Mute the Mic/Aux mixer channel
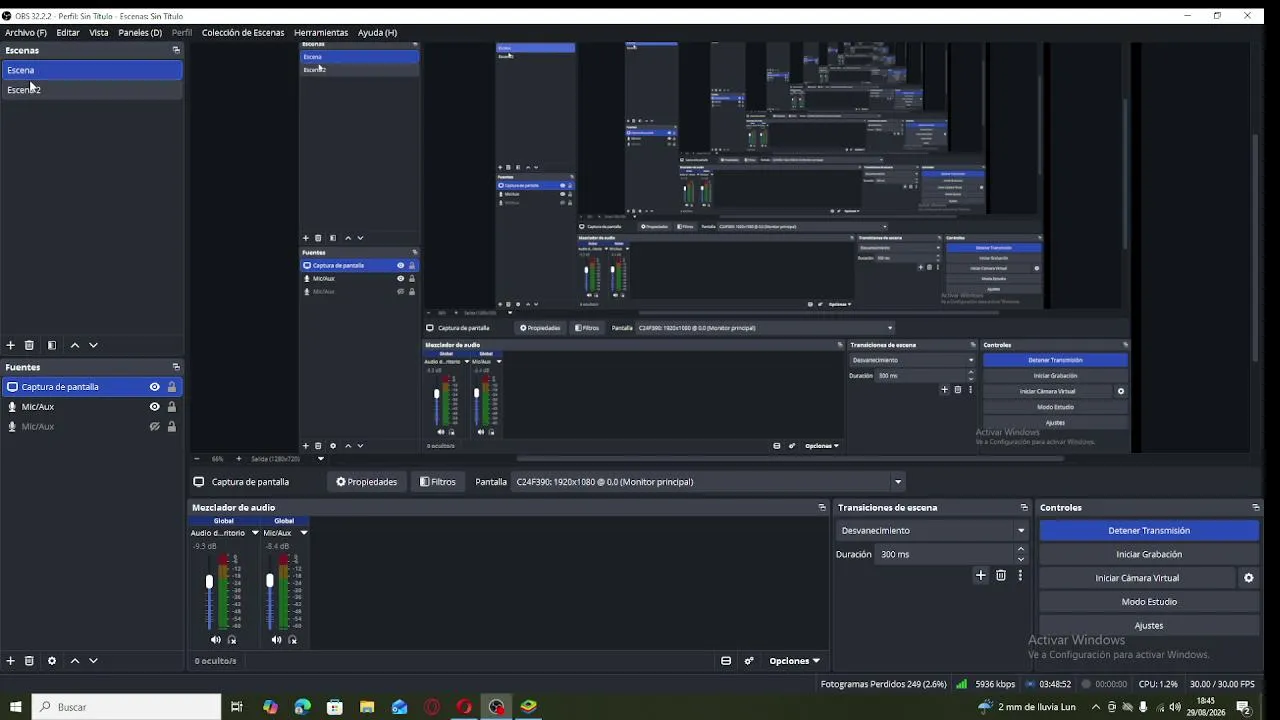This screenshot has width=1280, height=720. (277, 640)
